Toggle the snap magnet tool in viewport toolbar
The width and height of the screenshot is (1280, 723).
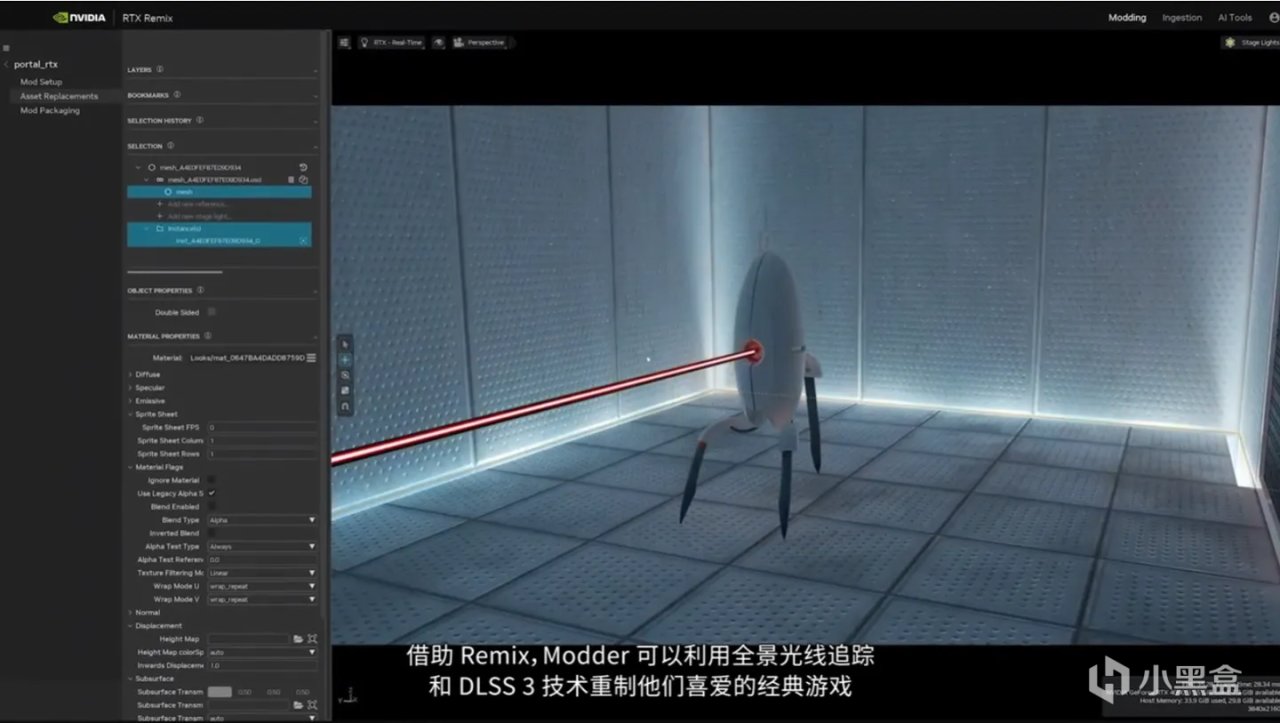pos(345,406)
